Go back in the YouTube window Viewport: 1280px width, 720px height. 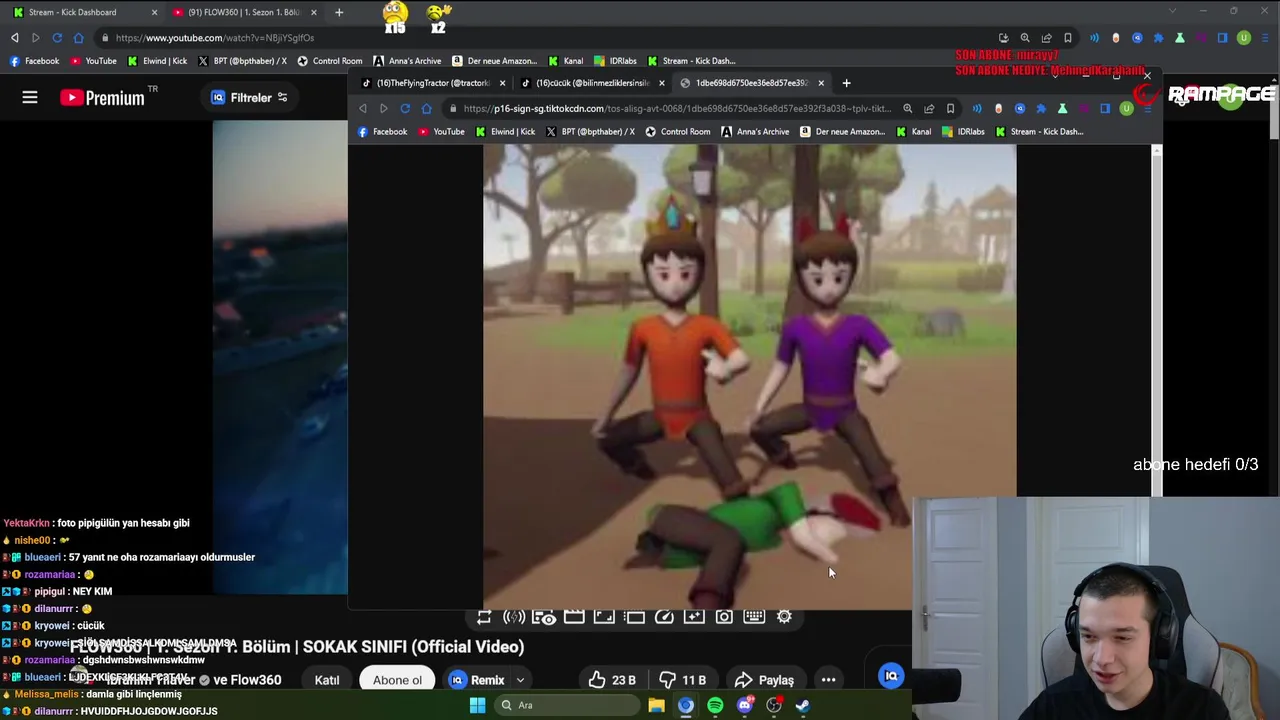point(14,37)
